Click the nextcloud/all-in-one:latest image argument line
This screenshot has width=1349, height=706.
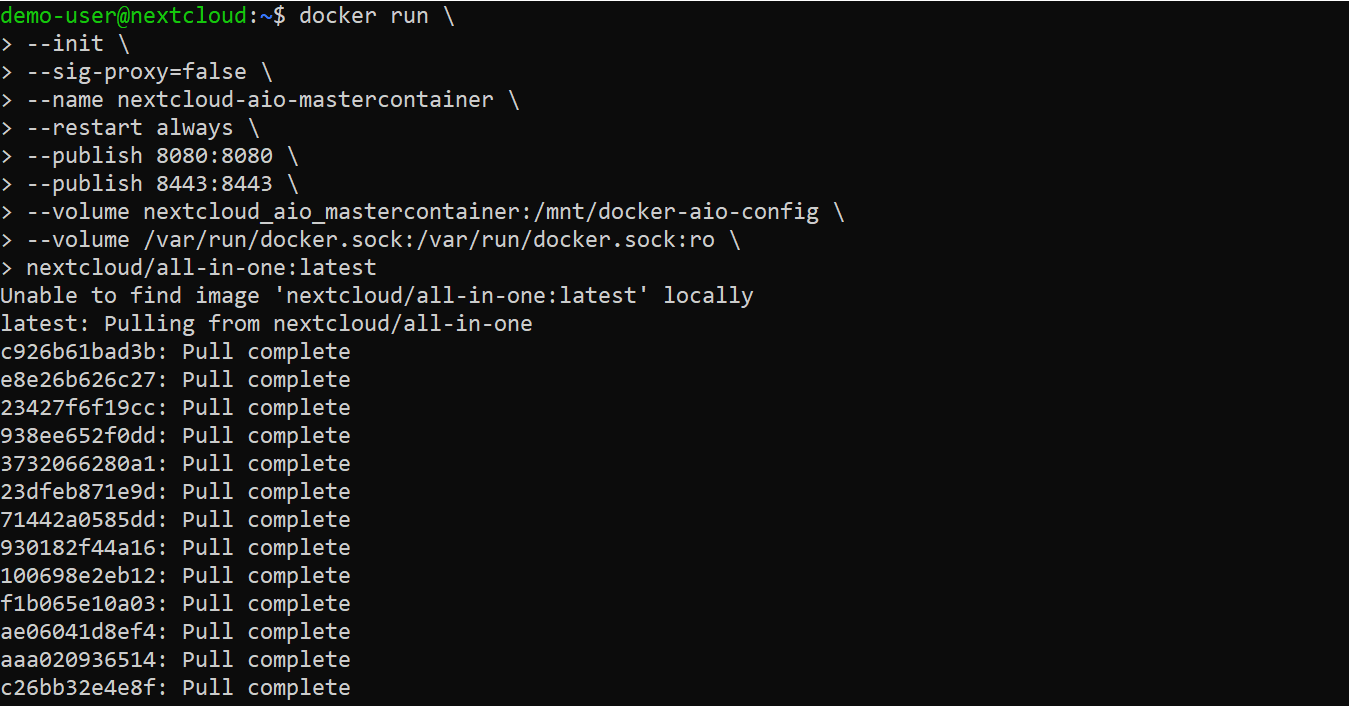tap(201, 268)
